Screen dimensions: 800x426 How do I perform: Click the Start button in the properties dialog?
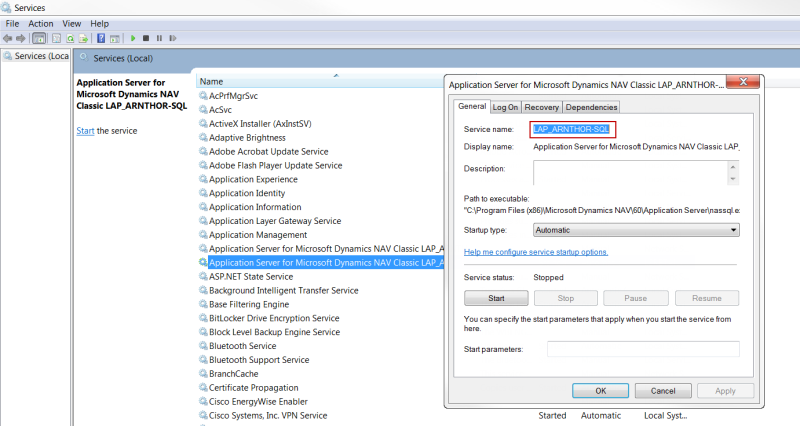496,298
